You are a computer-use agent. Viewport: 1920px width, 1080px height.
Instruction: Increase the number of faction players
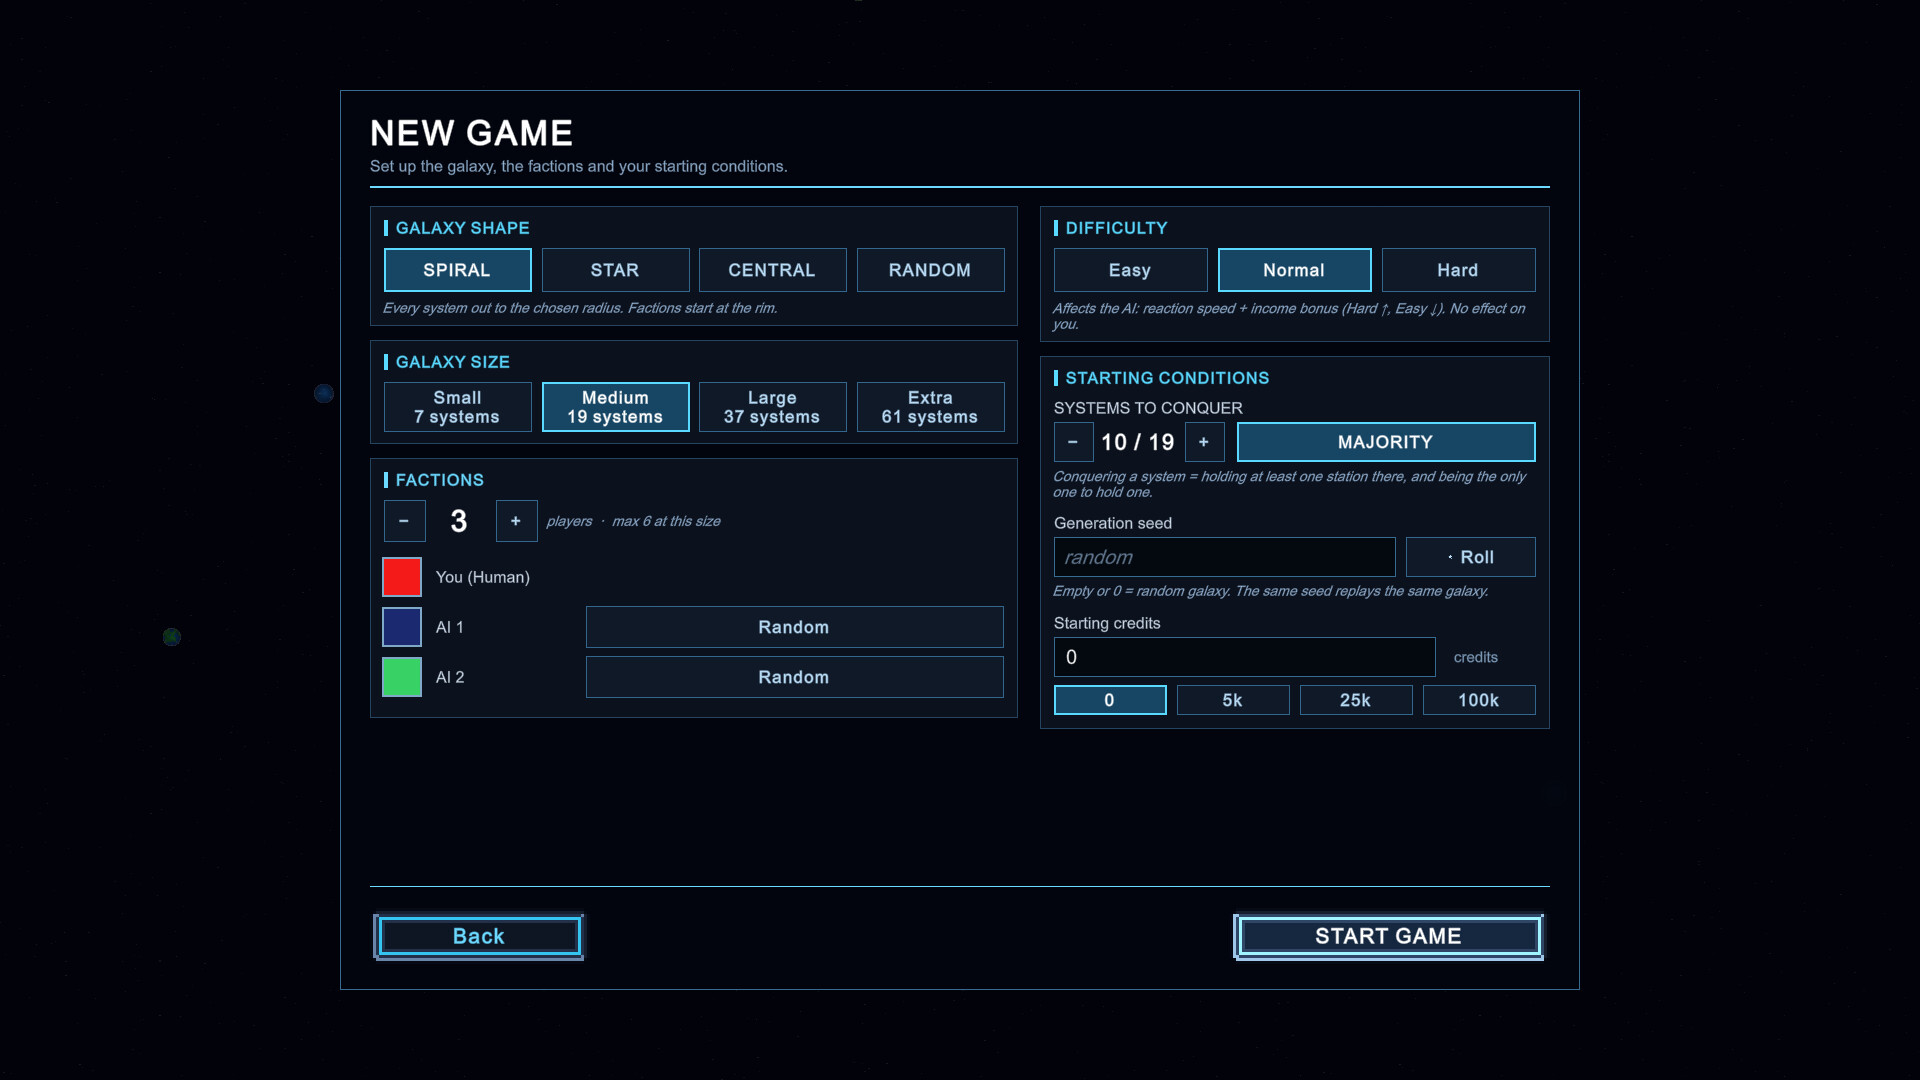516,521
